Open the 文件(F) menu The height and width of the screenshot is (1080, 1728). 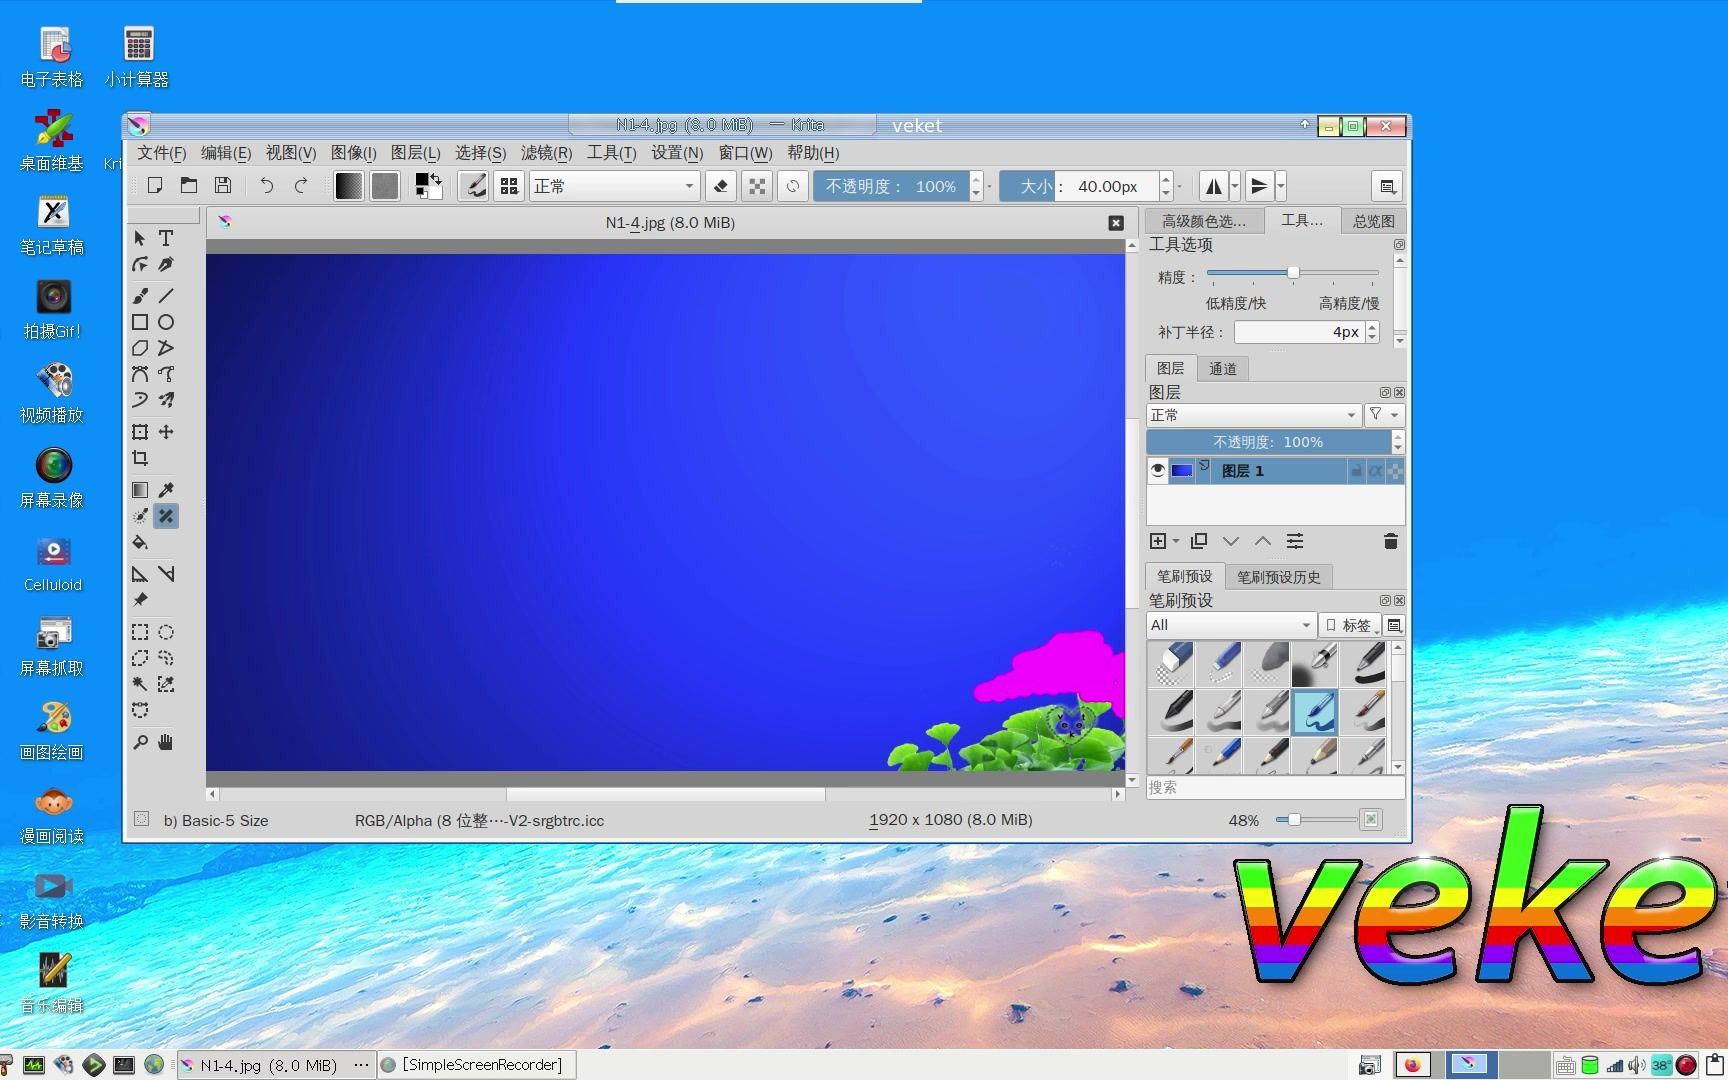[x=161, y=153]
